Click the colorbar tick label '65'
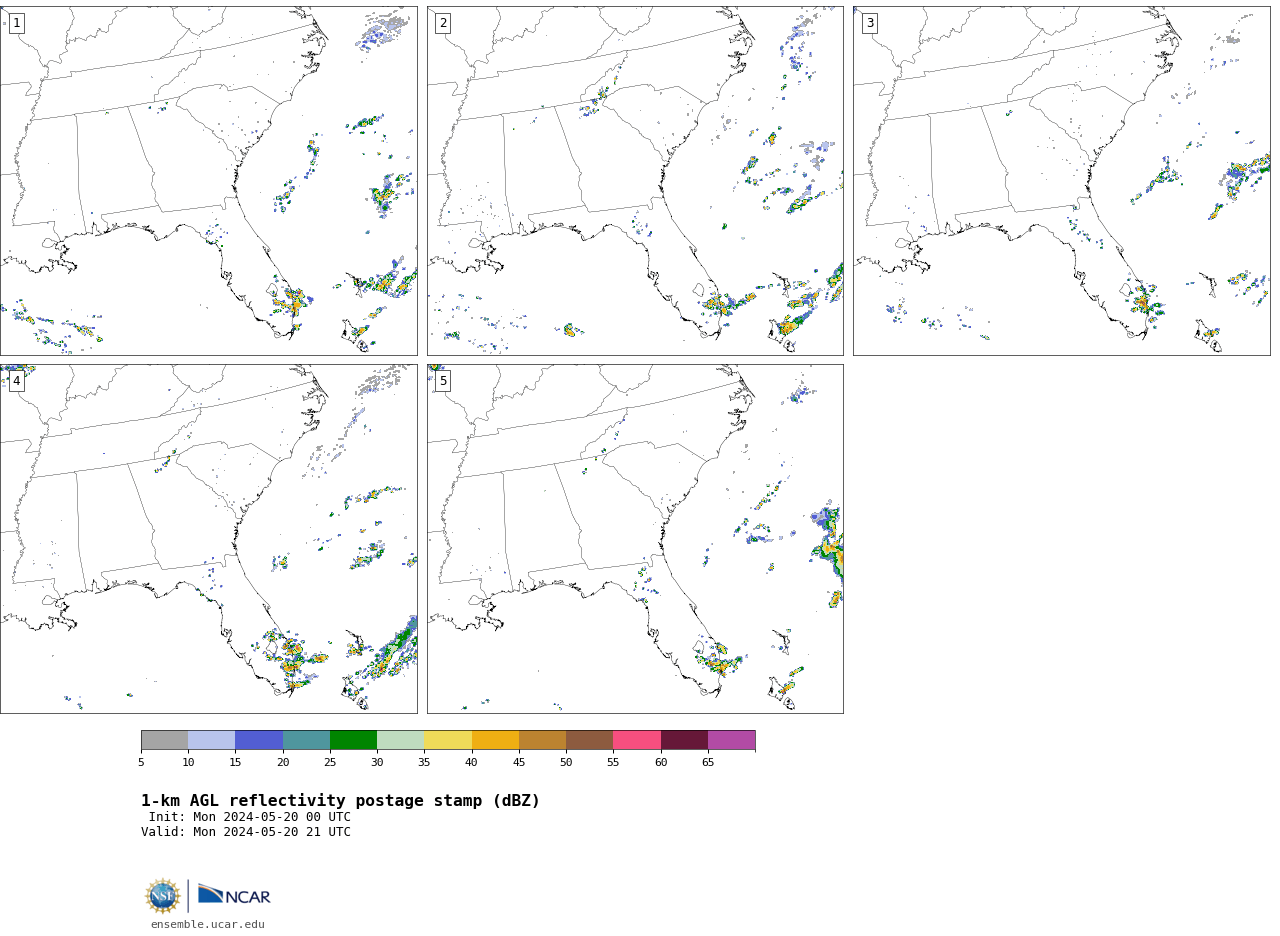This screenshot has height=936, width=1280. click(708, 763)
